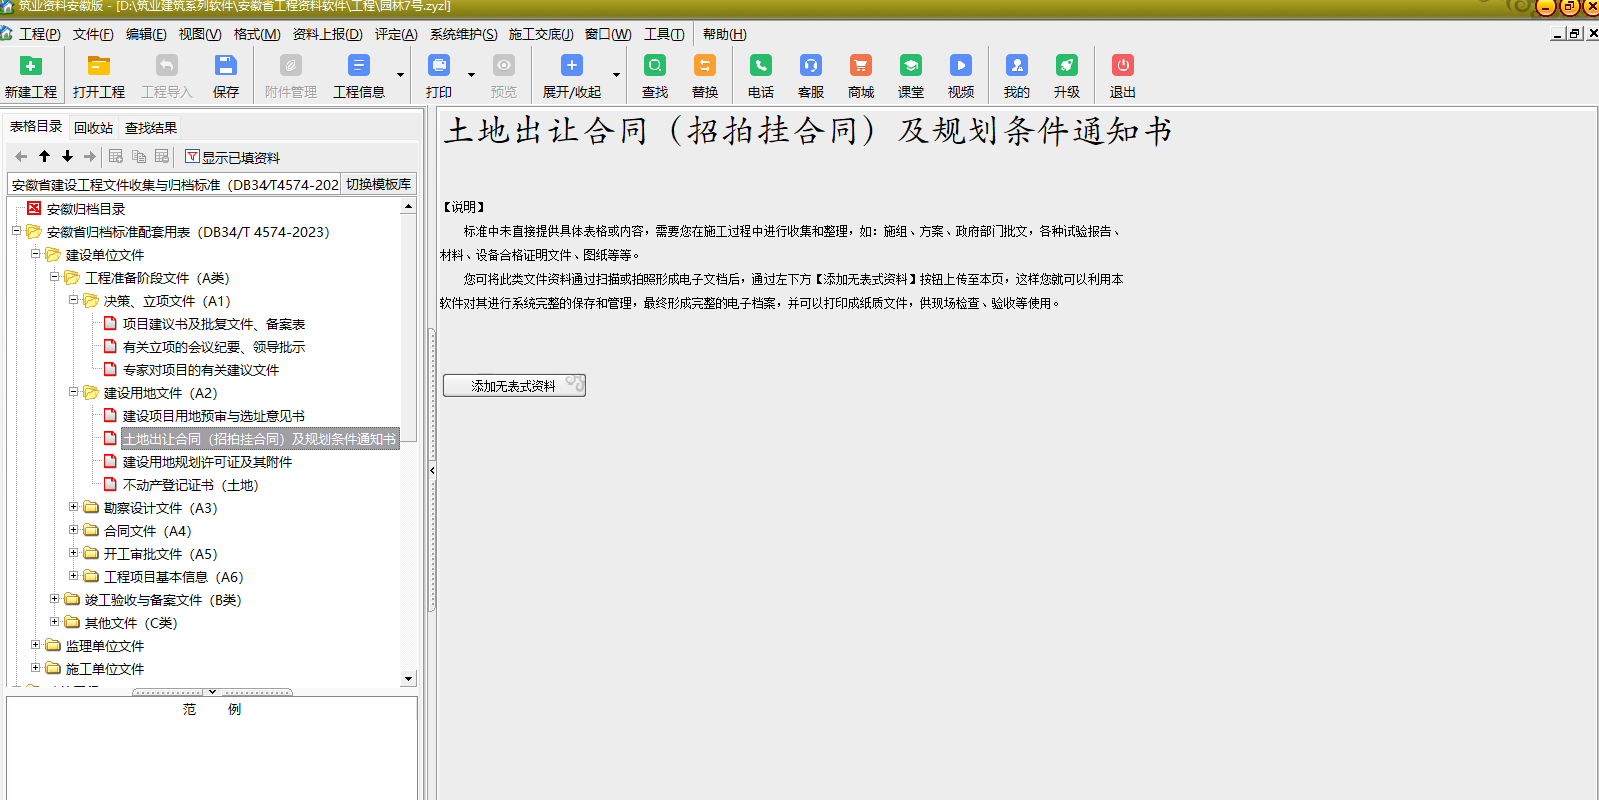Click the 升级 upgrade rocket icon
This screenshot has width=1599, height=800.
click(x=1066, y=67)
